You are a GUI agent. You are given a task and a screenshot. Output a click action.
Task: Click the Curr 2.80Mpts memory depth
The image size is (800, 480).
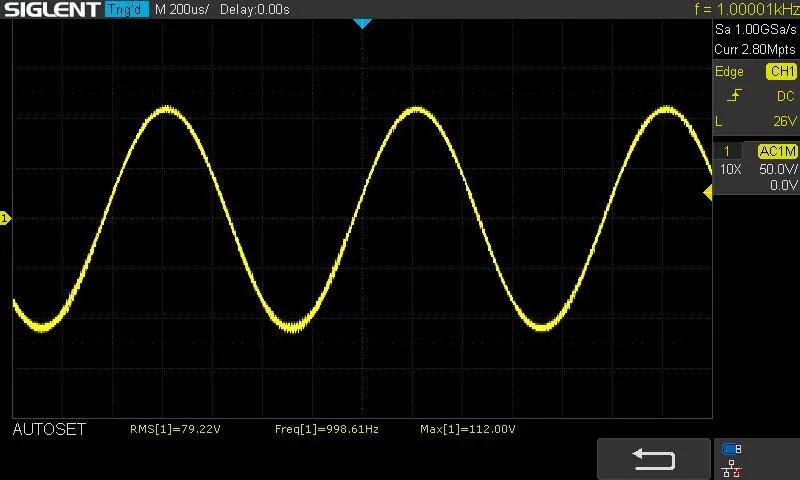tap(755, 49)
